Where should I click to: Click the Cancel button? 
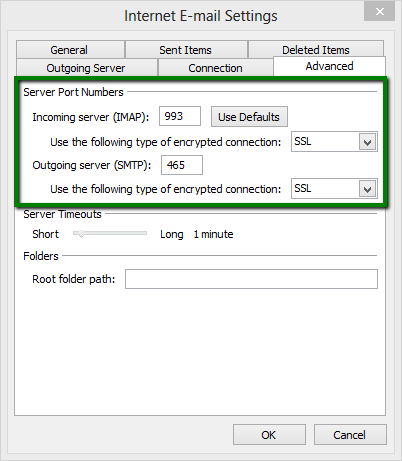point(350,435)
